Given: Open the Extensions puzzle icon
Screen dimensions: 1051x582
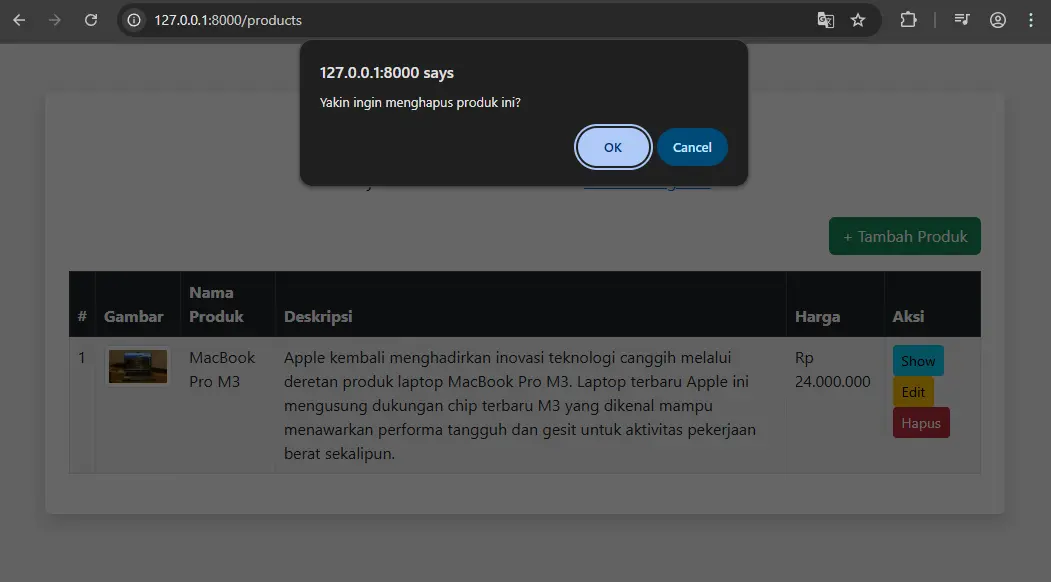Looking at the screenshot, I should [908, 20].
